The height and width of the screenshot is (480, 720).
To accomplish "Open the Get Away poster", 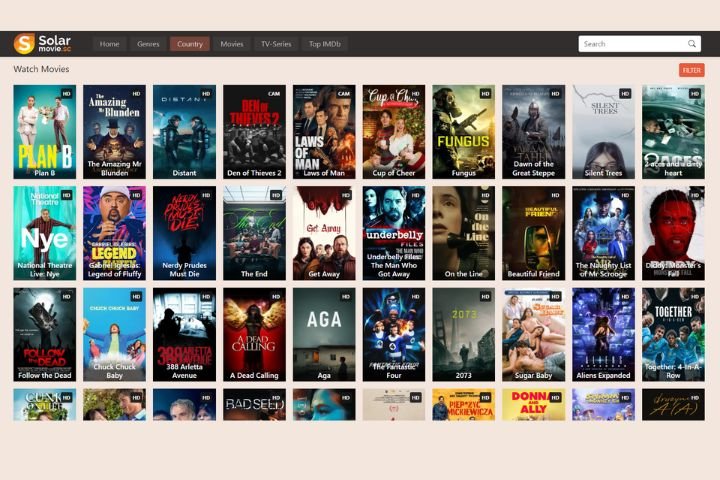I will click(324, 233).
